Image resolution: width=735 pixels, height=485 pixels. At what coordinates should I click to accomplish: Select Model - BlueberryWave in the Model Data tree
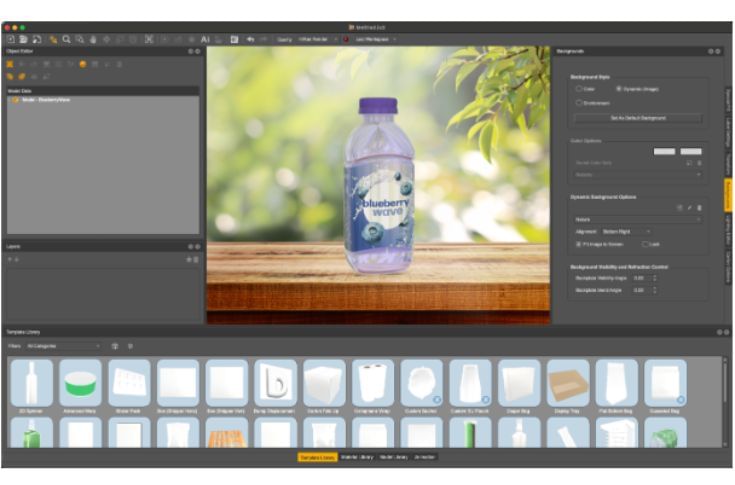pos(46,100)
